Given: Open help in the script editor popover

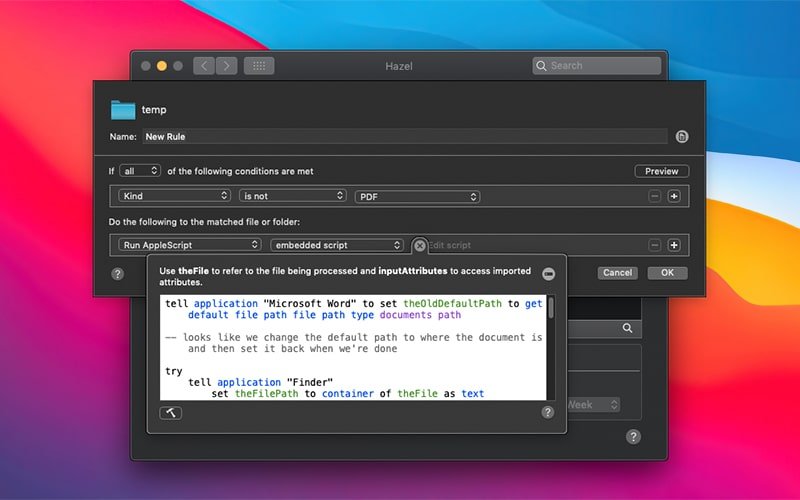Looking at the screenshot, I should tap(548, 412).
